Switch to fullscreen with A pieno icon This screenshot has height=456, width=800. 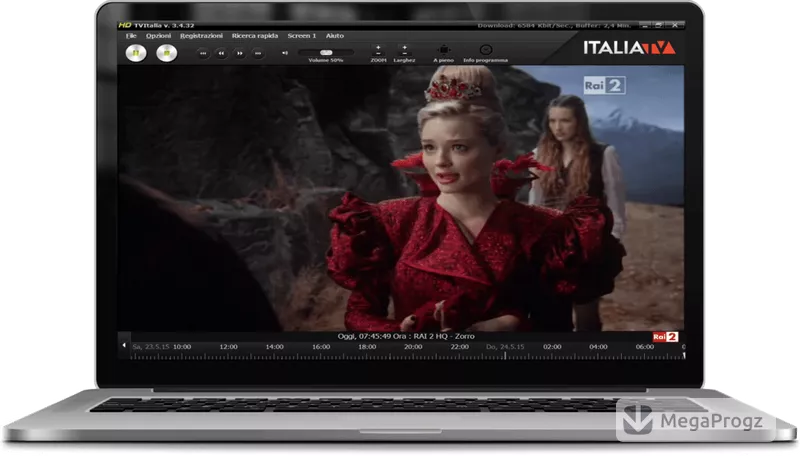(x=443, y=49)
